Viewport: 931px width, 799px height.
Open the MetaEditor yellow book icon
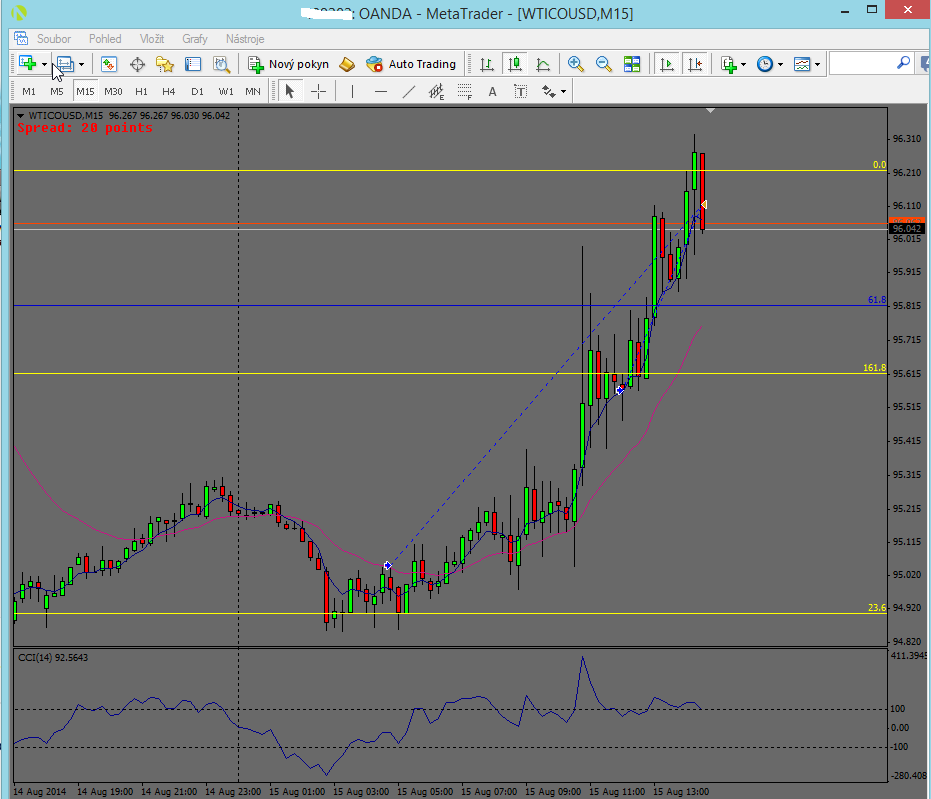coord(347,64)
